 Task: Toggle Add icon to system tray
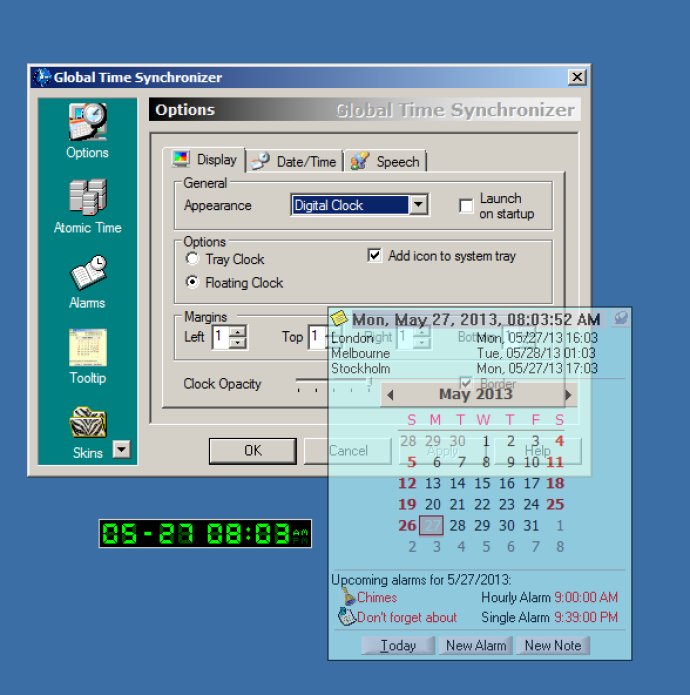(374, 255)
